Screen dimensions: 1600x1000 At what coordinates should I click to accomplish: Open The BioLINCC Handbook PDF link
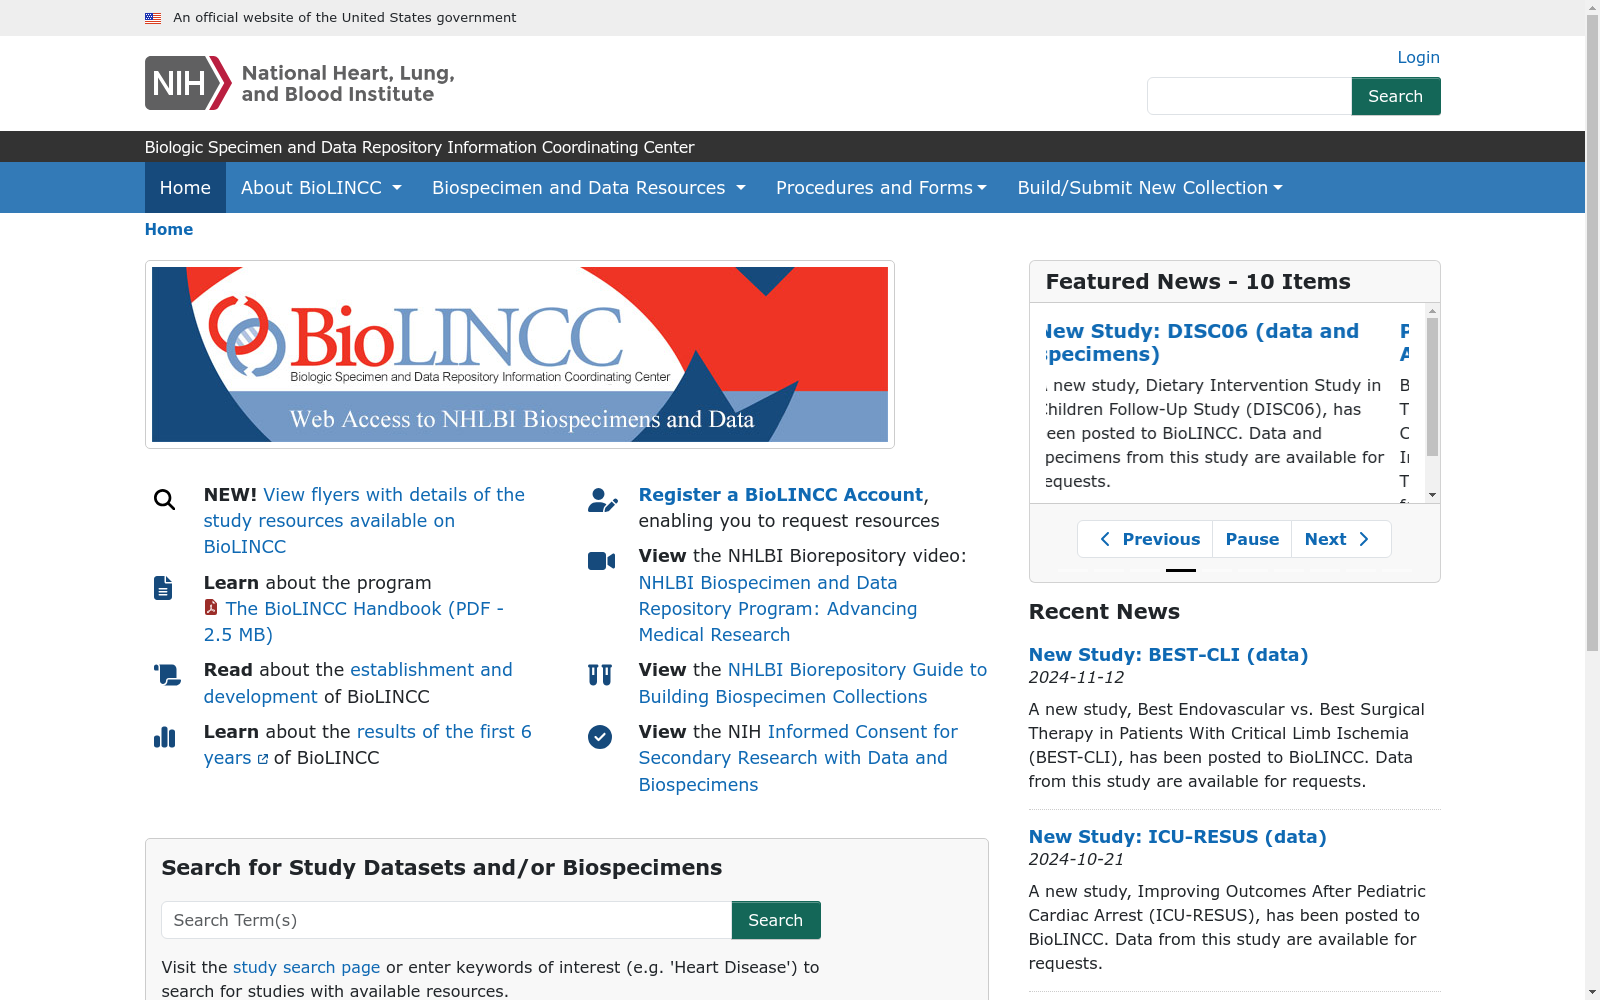pos(354,622)
